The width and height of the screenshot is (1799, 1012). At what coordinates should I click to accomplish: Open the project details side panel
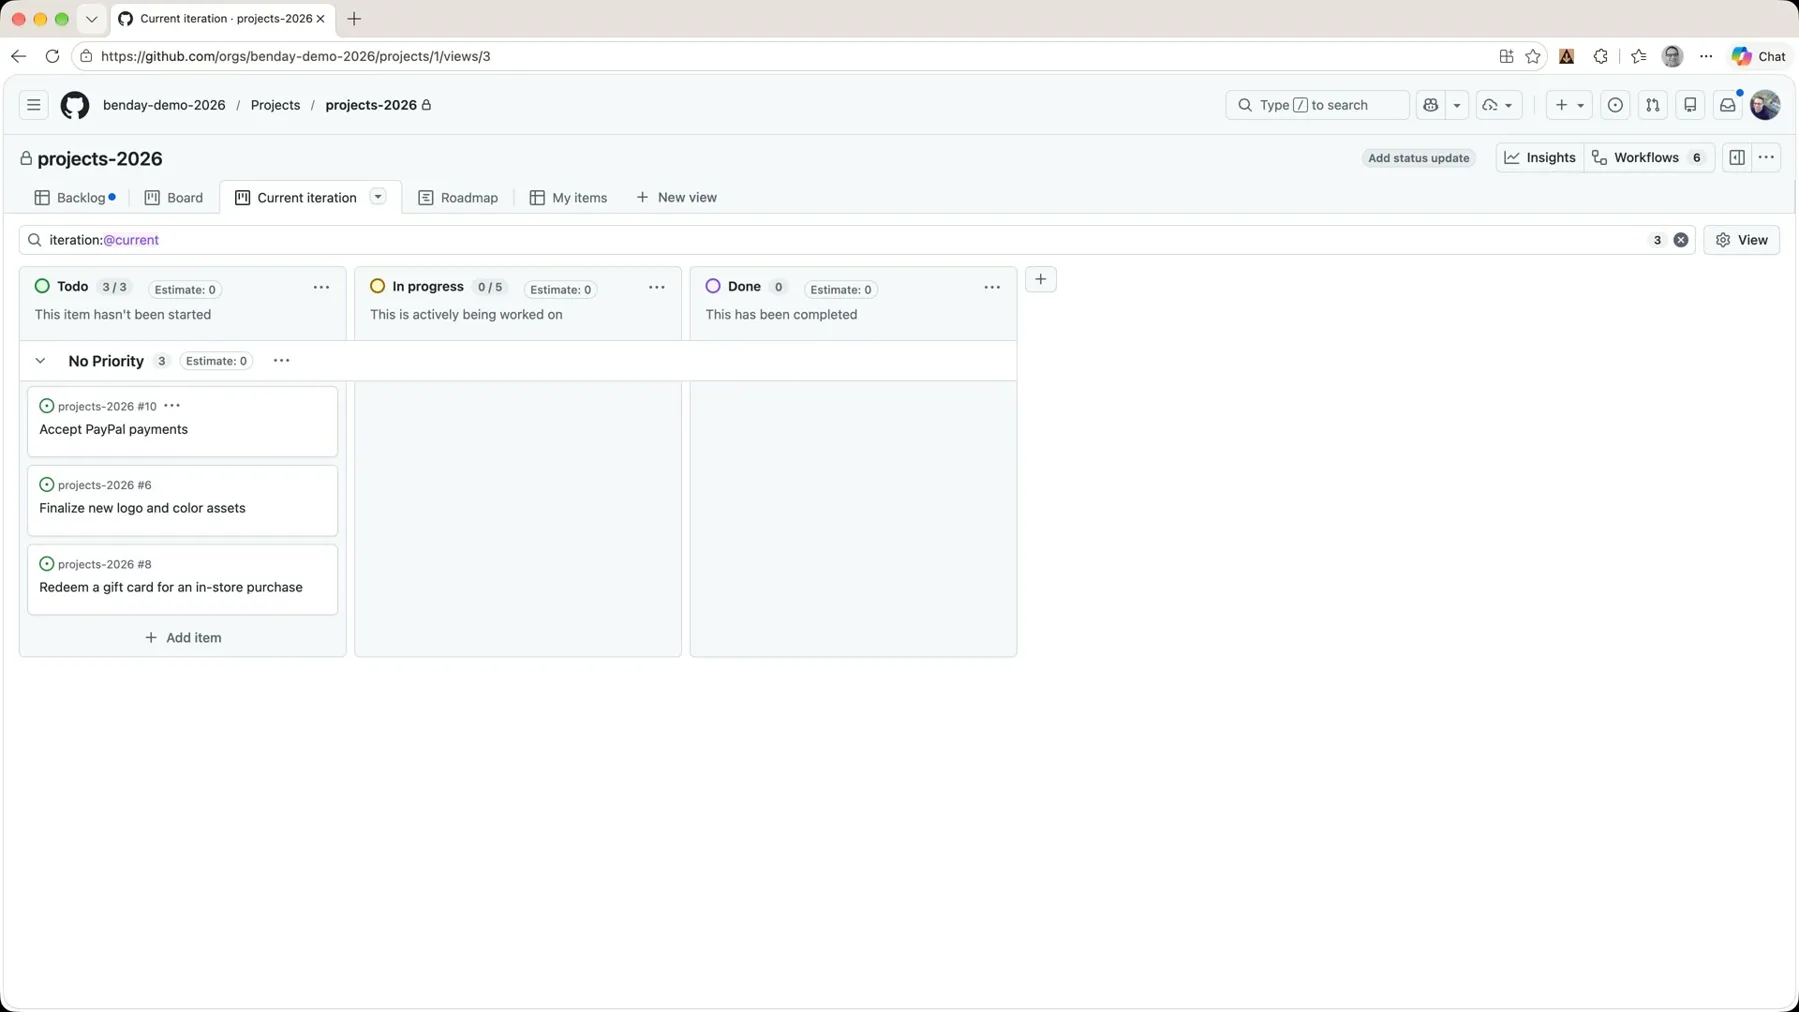point(1737,158)
